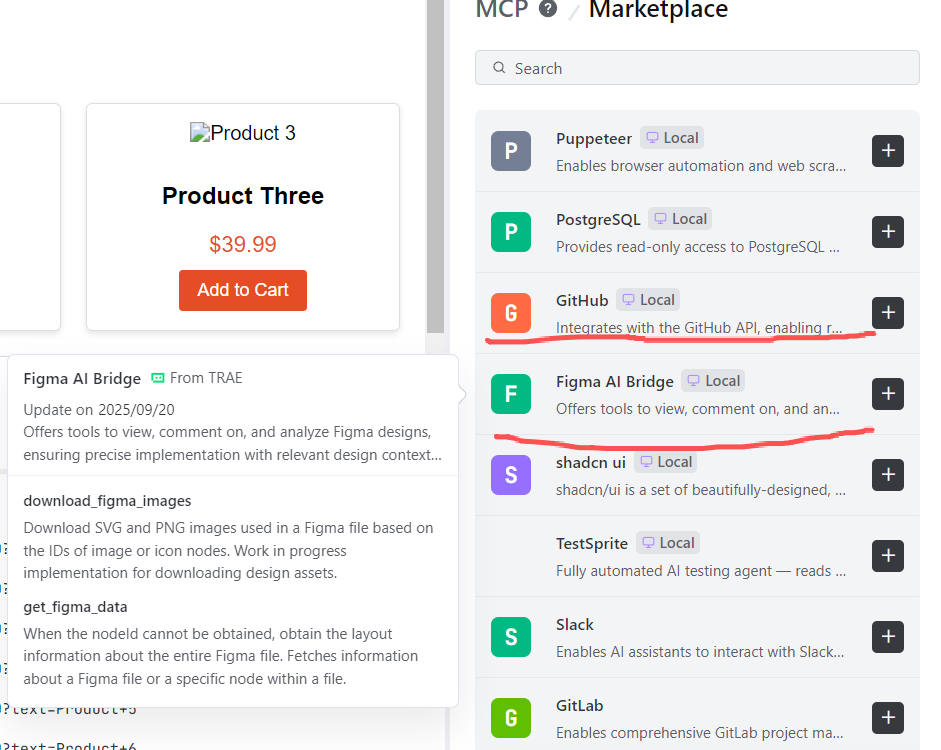This screenshot has width=941, height=750.
Task: Add the GitHub MCP server
Action: (x=888, y=313)
